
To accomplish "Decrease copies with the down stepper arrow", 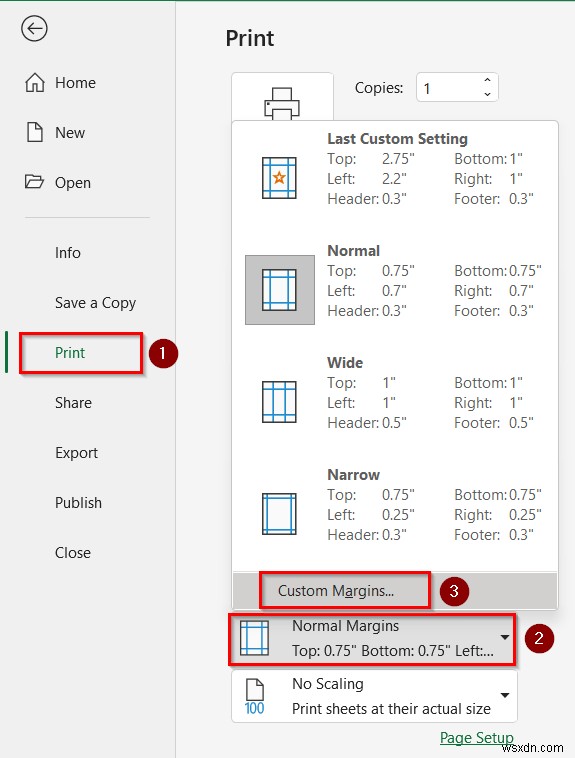I will (487, 94).
